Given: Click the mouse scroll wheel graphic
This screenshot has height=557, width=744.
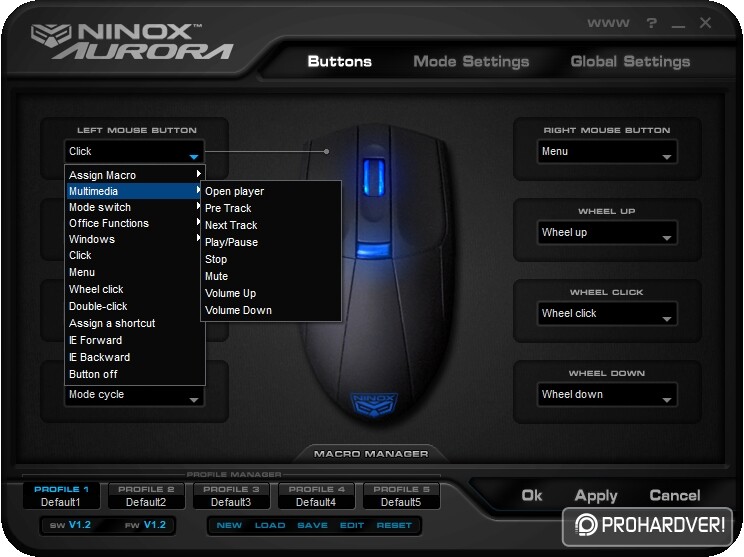Looking at the screenshot, I should (374, 177).
